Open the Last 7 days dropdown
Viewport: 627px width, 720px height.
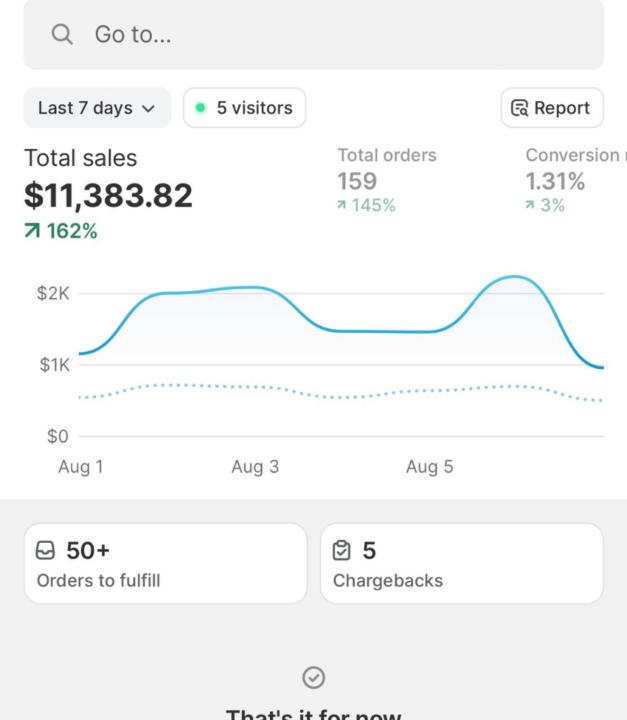click(x=96, y=108)
